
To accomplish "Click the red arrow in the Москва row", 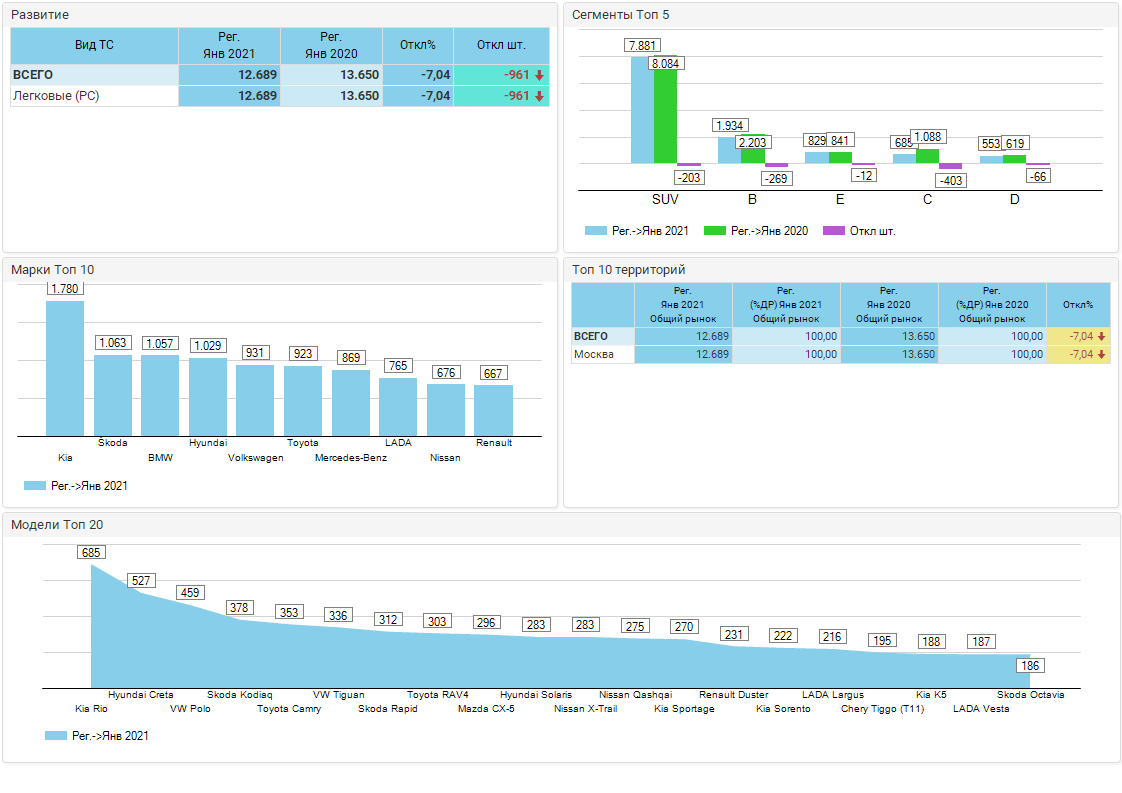I will pyautogui.click(x=1101, y=355).
